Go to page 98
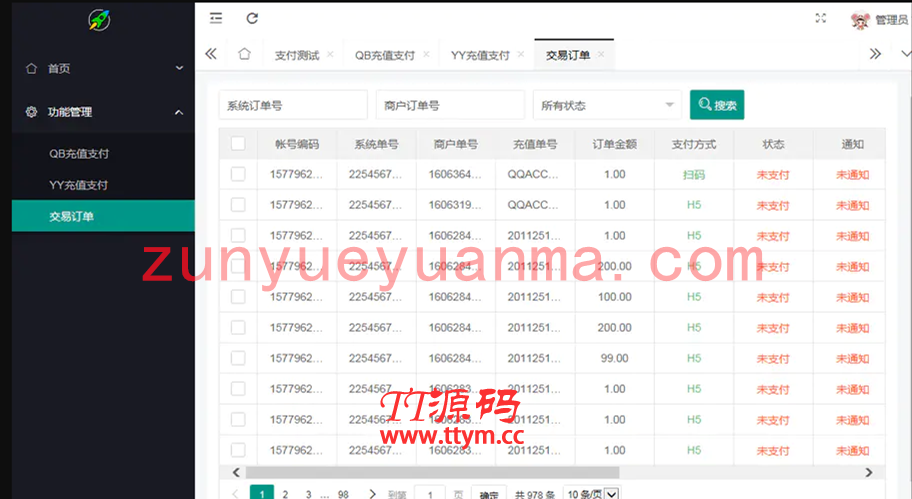 pyautogui.click(x=343, y=494)
